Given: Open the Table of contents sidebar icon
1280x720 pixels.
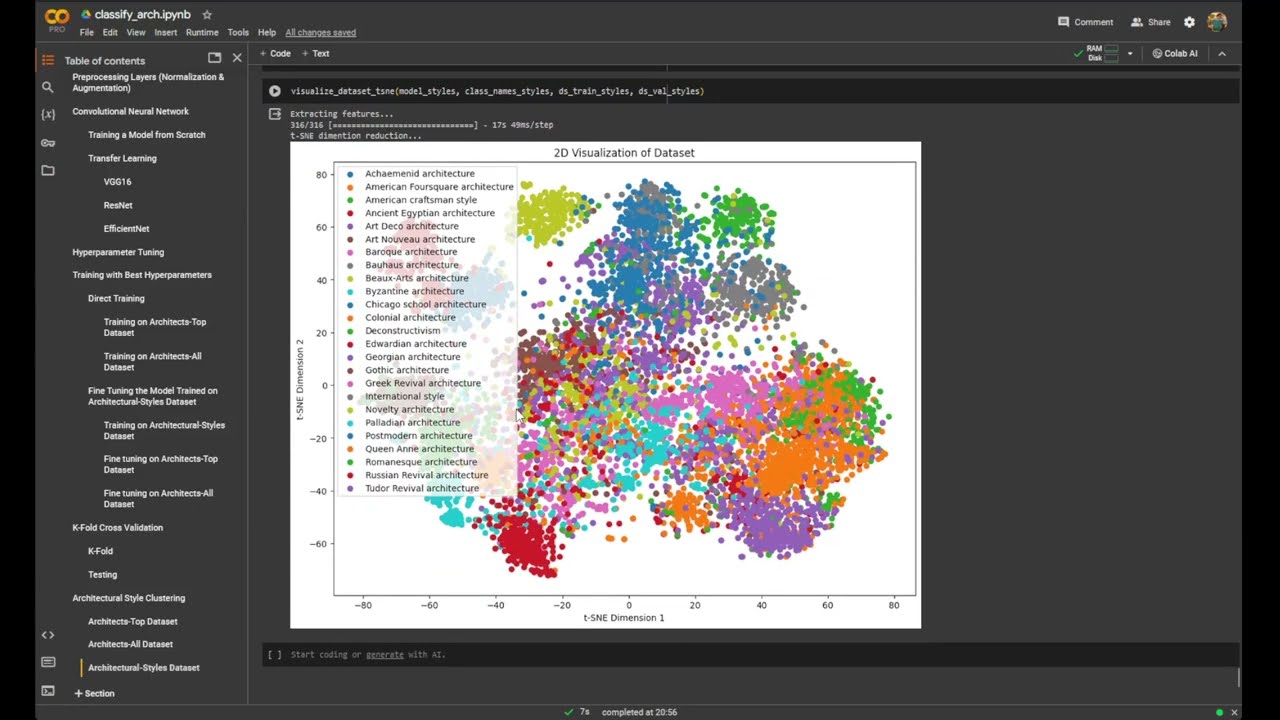Looking at the screenshot, I should tap(48, 60).
